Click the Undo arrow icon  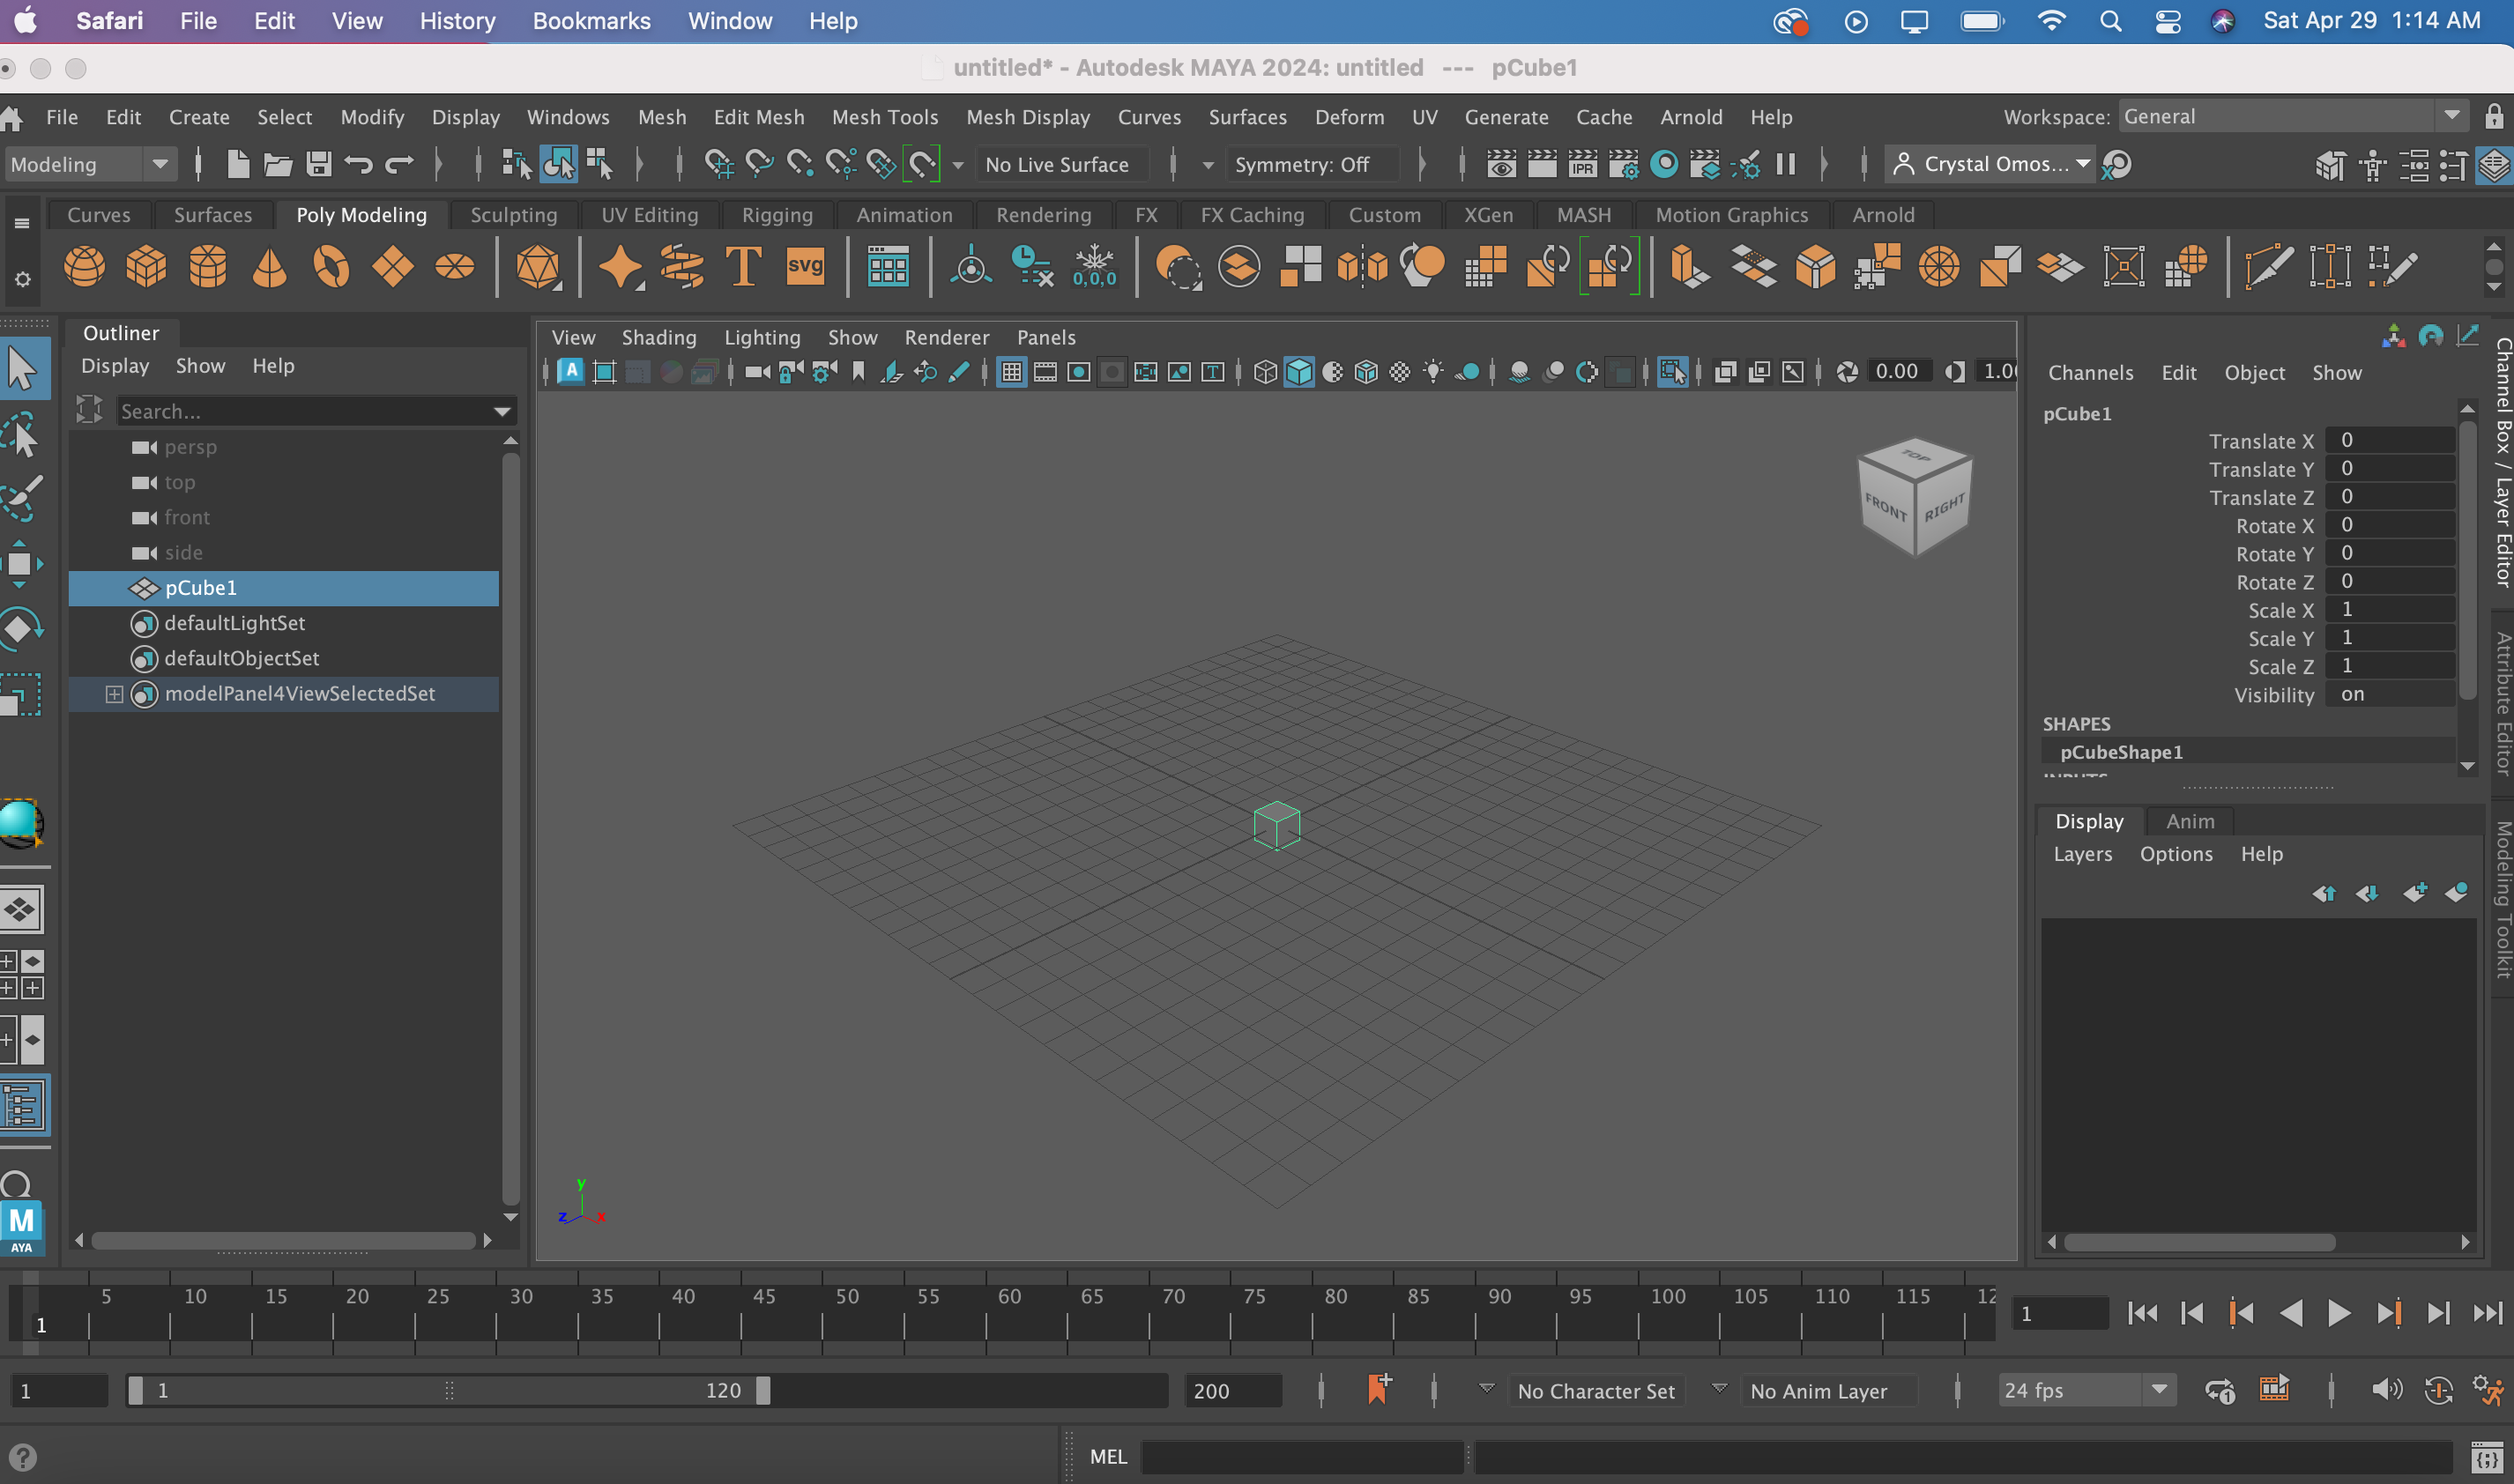pos(359,164)
